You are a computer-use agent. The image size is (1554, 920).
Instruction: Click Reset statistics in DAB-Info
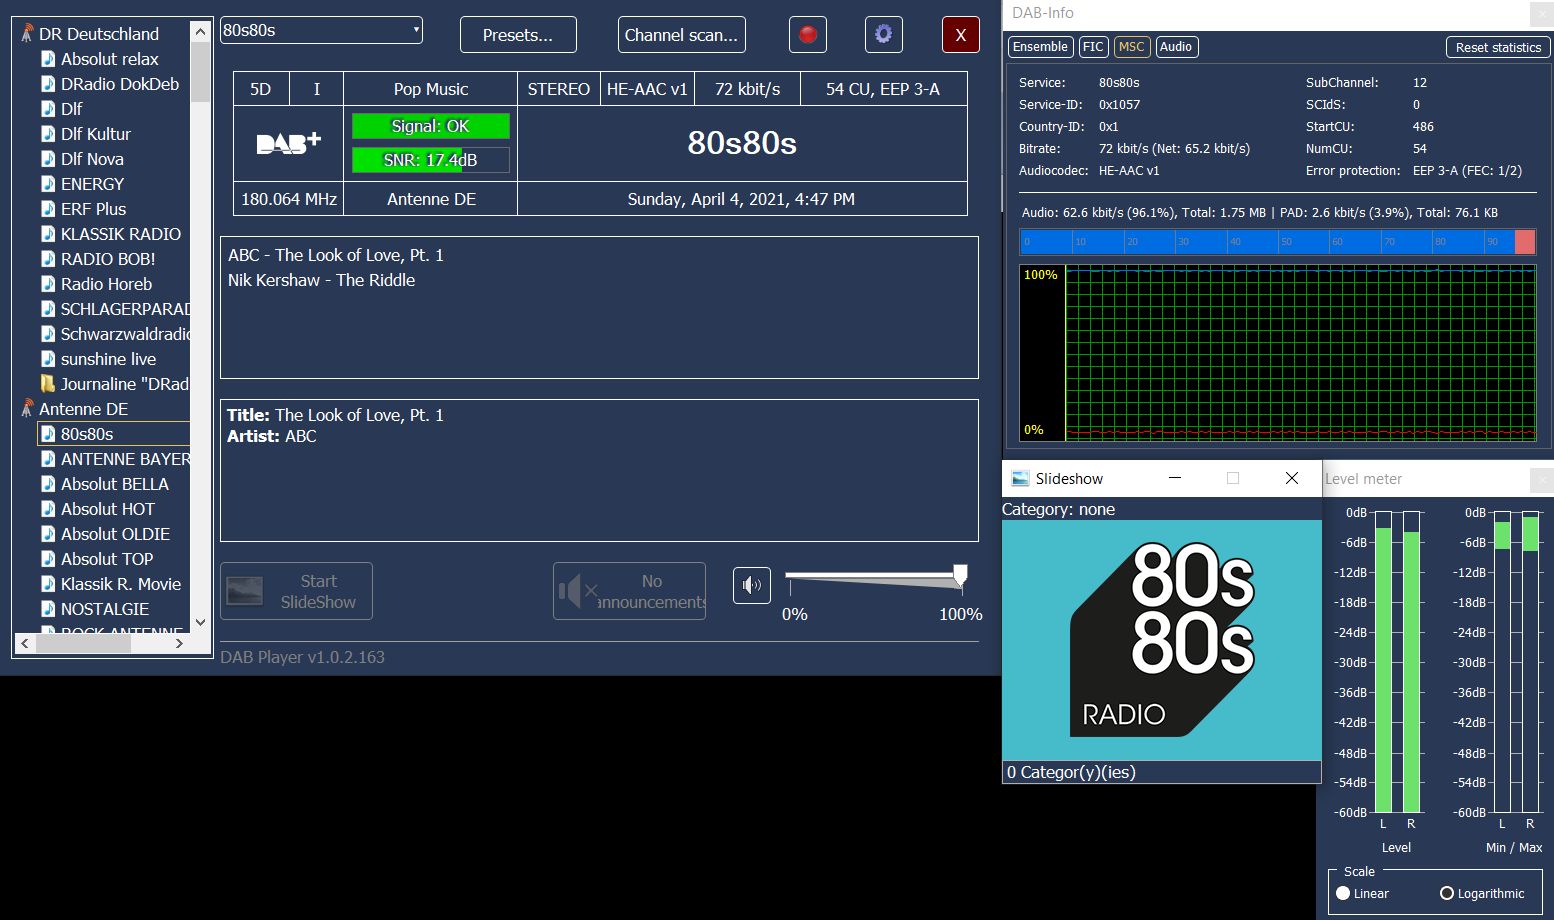(1498, 47)
